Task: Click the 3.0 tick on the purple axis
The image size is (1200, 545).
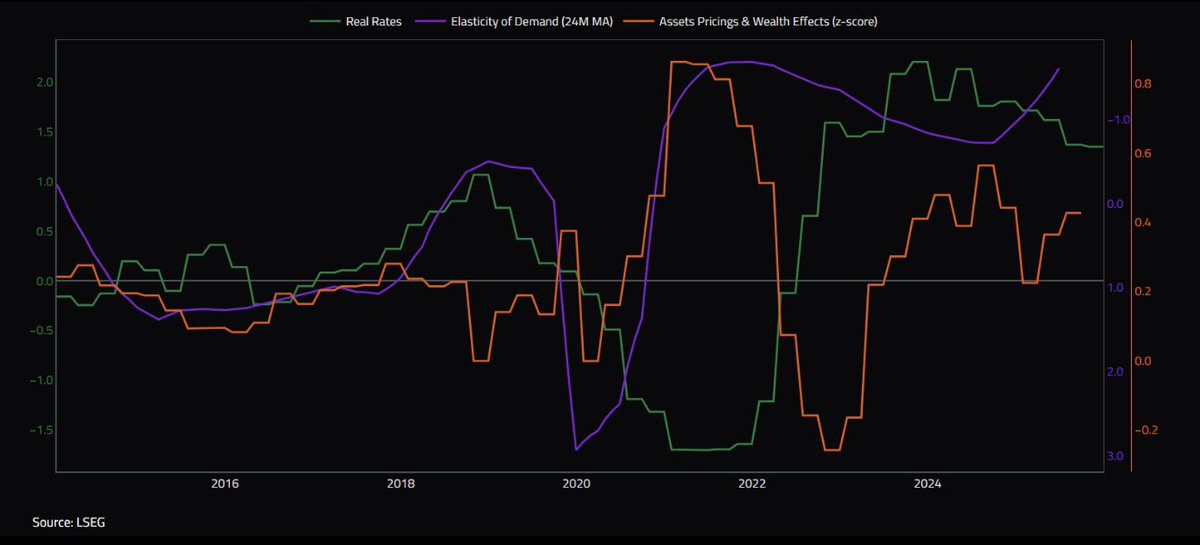Action: 1117,457
